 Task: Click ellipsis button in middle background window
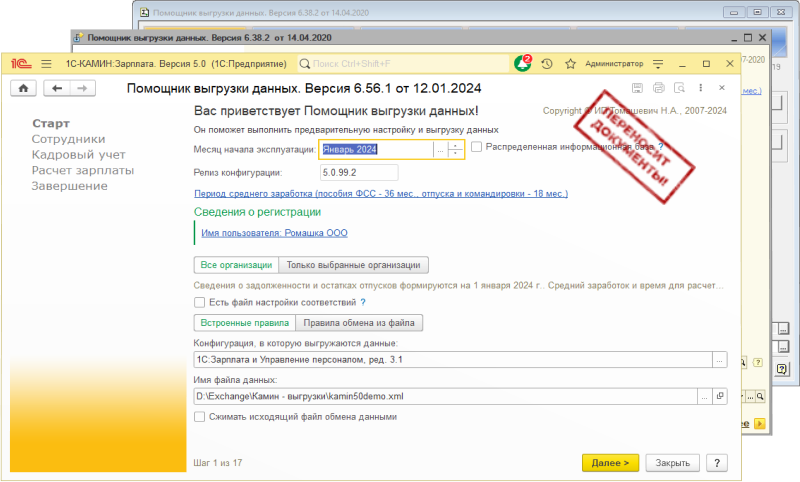pos(750,396)
